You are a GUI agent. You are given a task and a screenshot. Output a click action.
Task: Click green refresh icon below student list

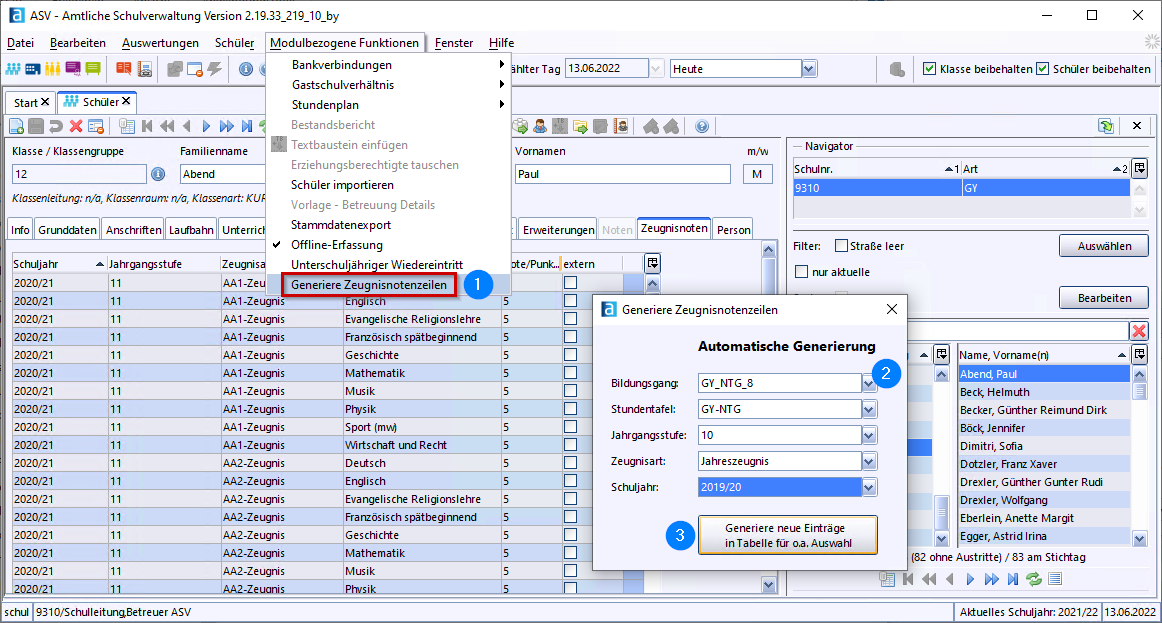pyautogui.click(x=1033, y=579)
